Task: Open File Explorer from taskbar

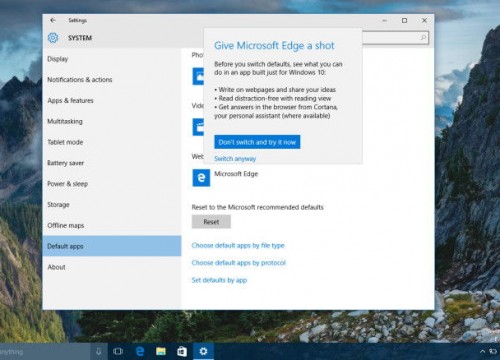Action: coord(161,351)
